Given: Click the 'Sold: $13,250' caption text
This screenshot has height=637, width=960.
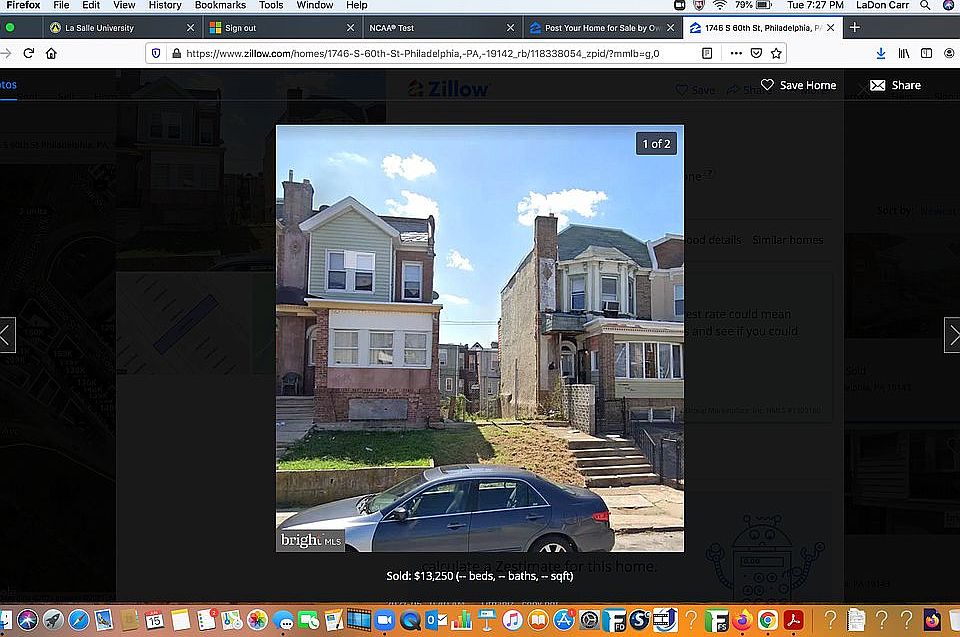Looking at the screenshot, I should point(480,576).
